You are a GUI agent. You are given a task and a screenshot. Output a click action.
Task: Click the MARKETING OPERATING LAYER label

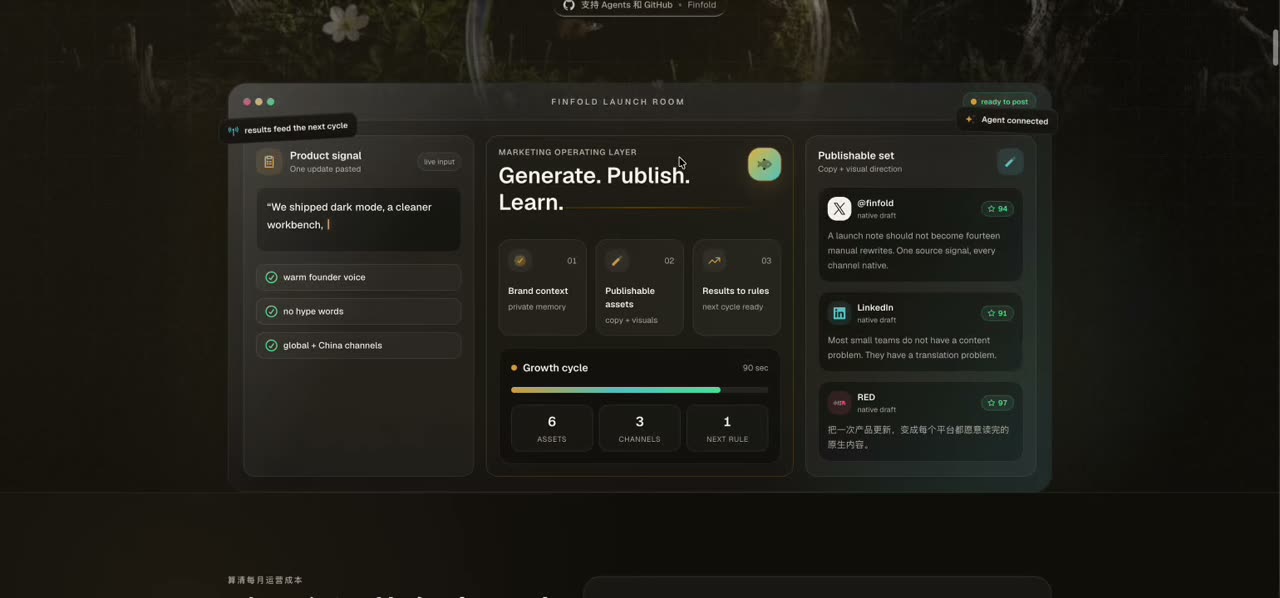coord(567,152)
